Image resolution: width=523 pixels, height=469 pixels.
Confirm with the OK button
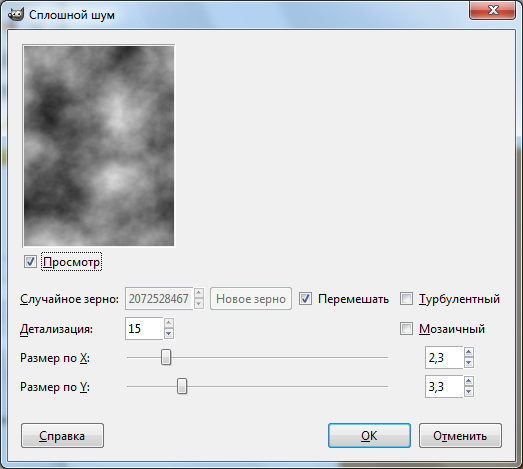pos(369,436)
